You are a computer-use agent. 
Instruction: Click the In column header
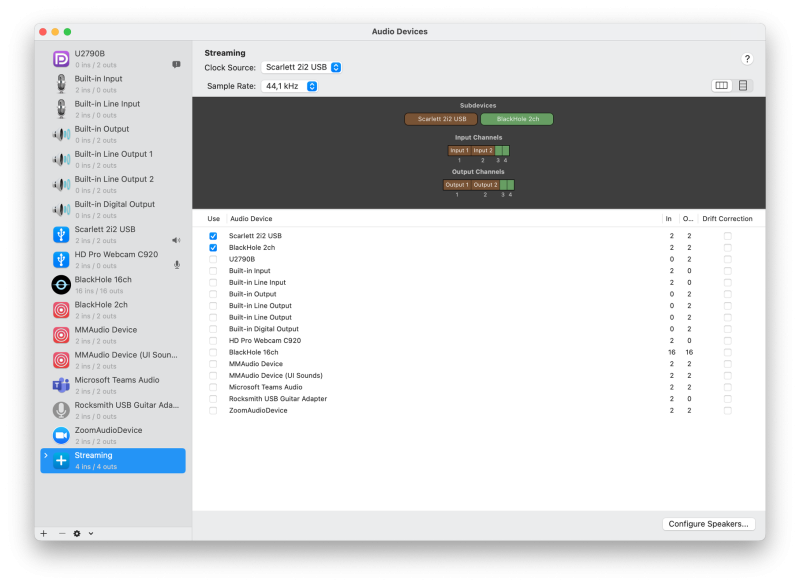click(x=668, y=219)
